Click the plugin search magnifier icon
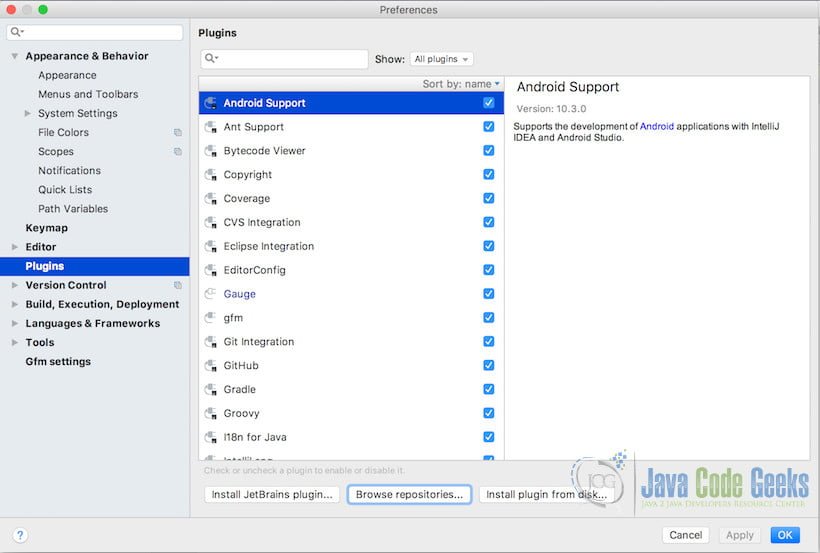This screenshot has height=553, width=820. (211, 58)
